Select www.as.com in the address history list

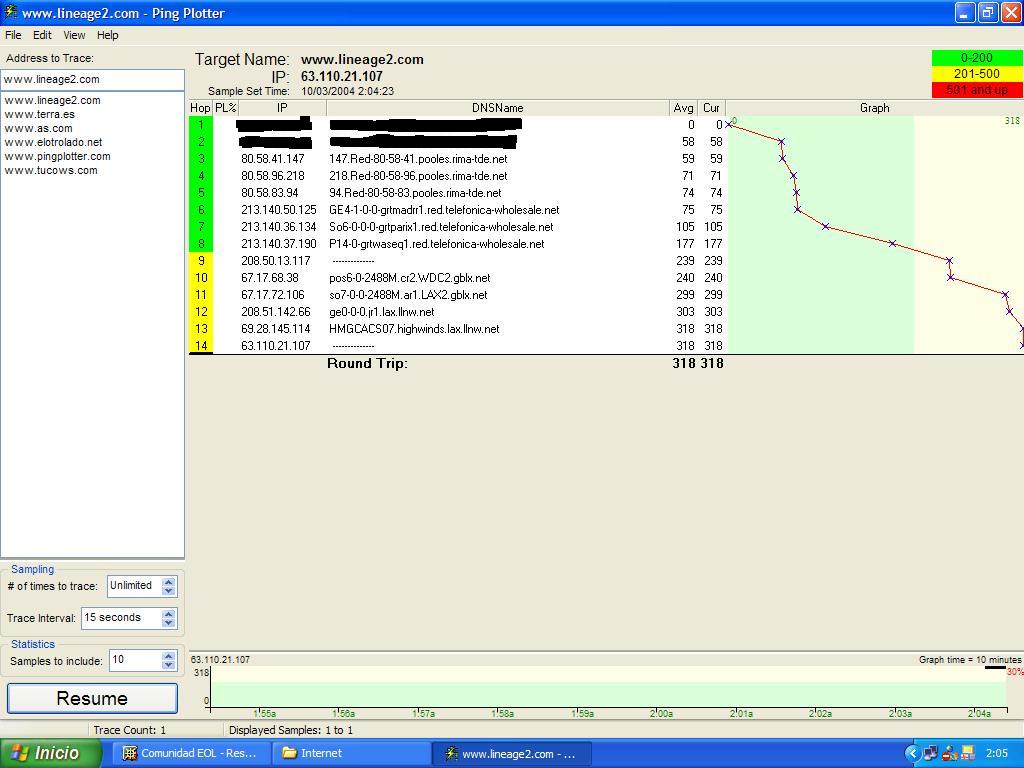pyautogui.click(x=38, y=129)
